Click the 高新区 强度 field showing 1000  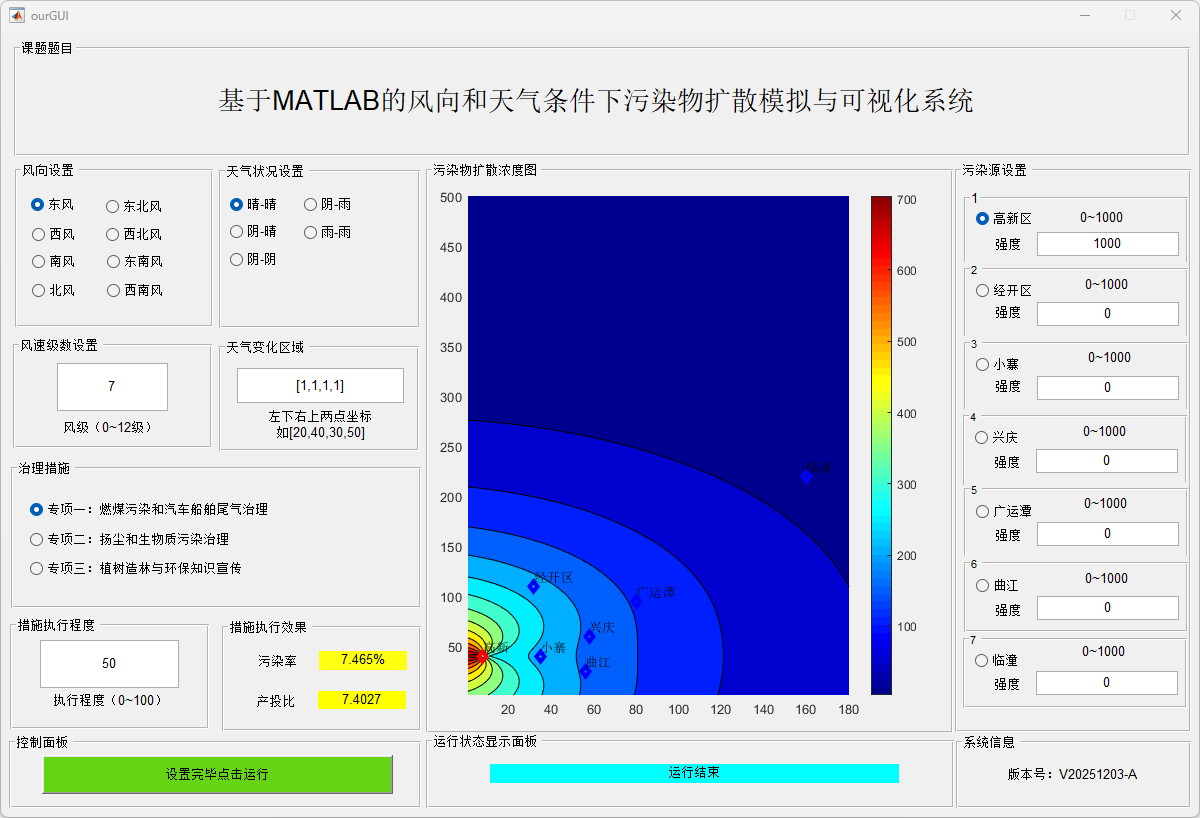point(1107,244)
